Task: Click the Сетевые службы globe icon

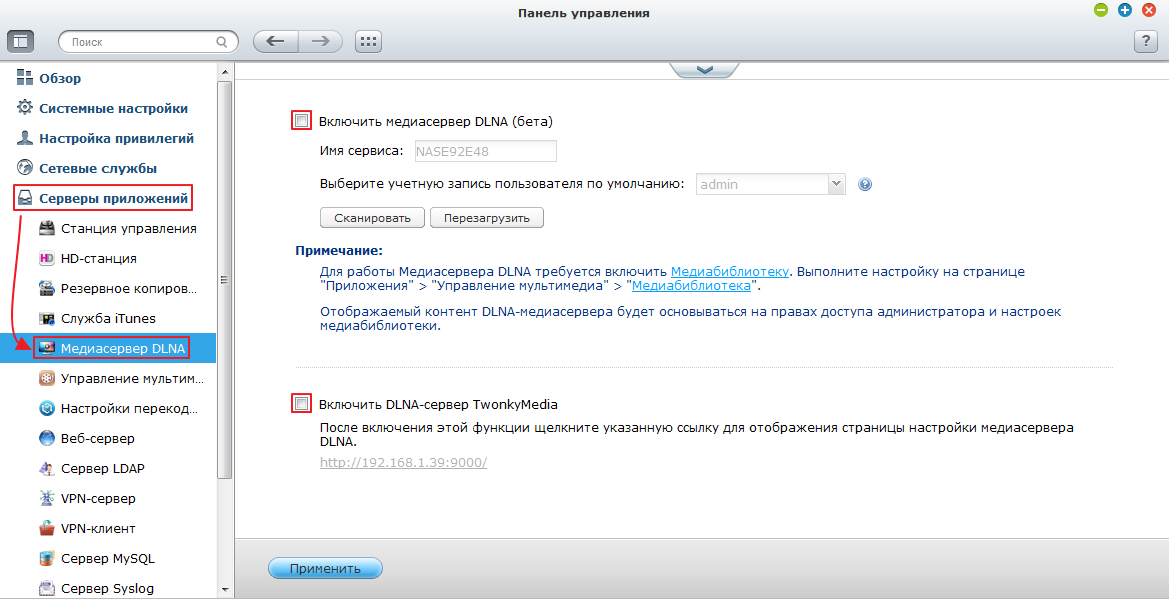Action: coord(25,168)
